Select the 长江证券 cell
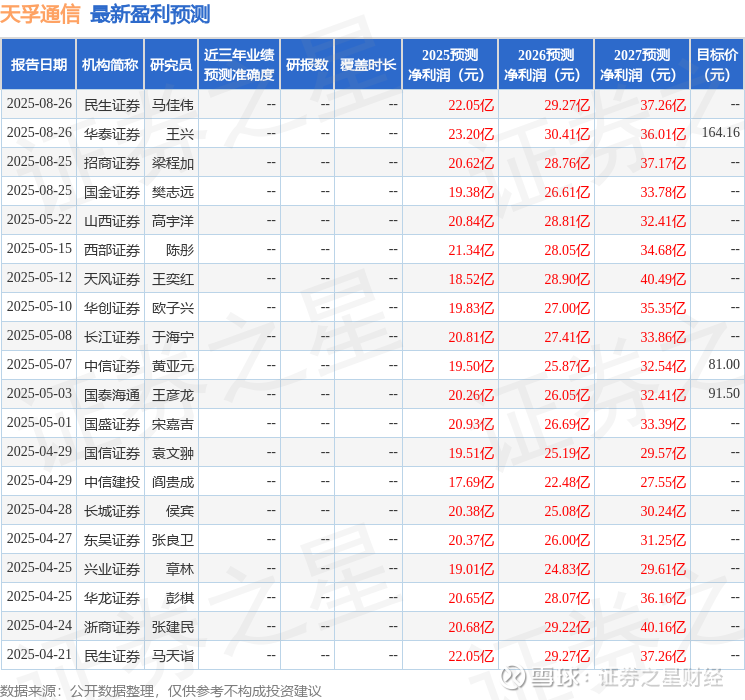This screenshot has height=700, width=745. (x=112, y=337)
